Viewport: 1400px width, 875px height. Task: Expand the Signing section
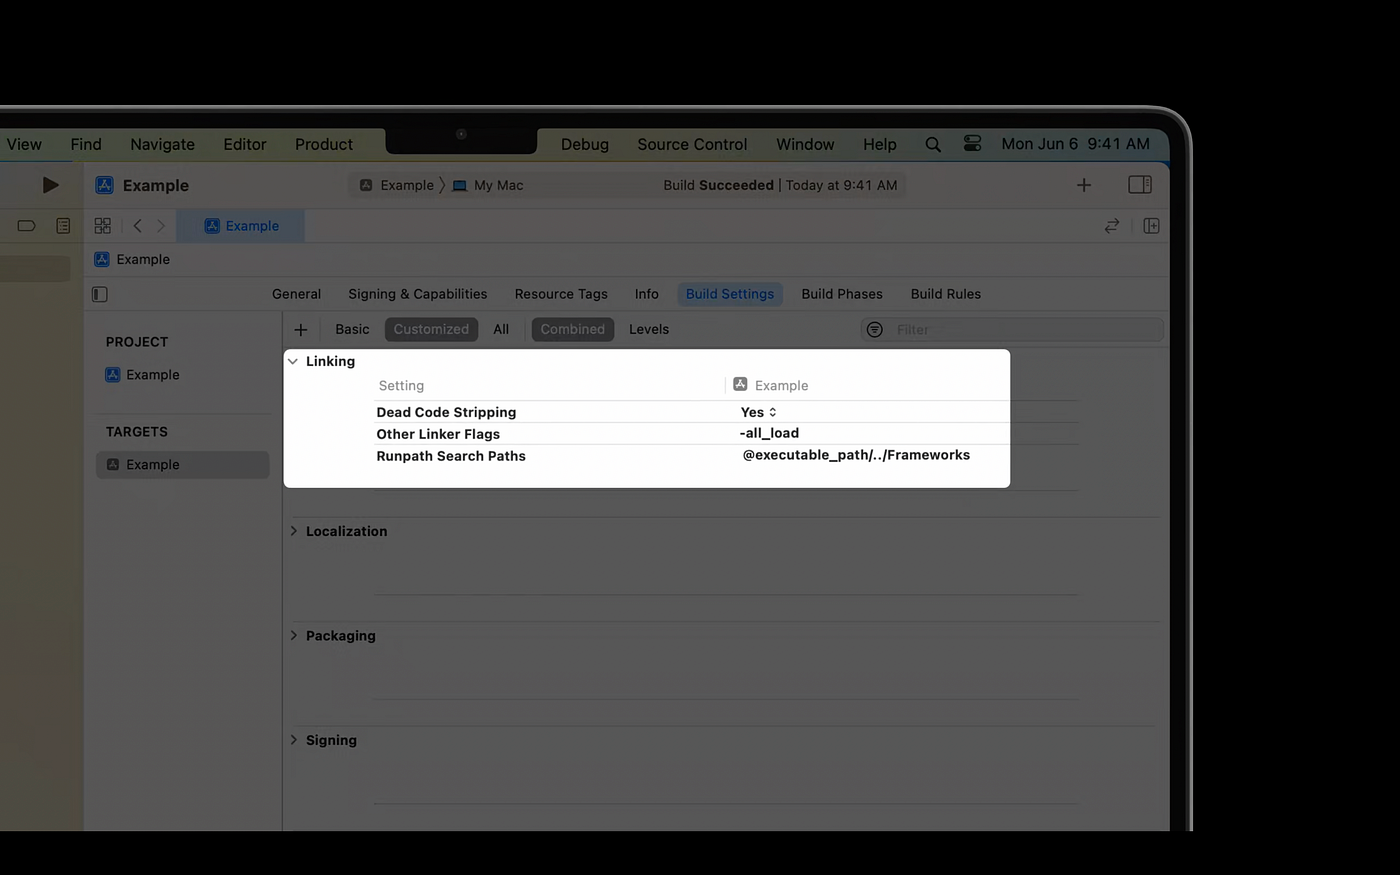pyautogui.click(x=293, y=740)
